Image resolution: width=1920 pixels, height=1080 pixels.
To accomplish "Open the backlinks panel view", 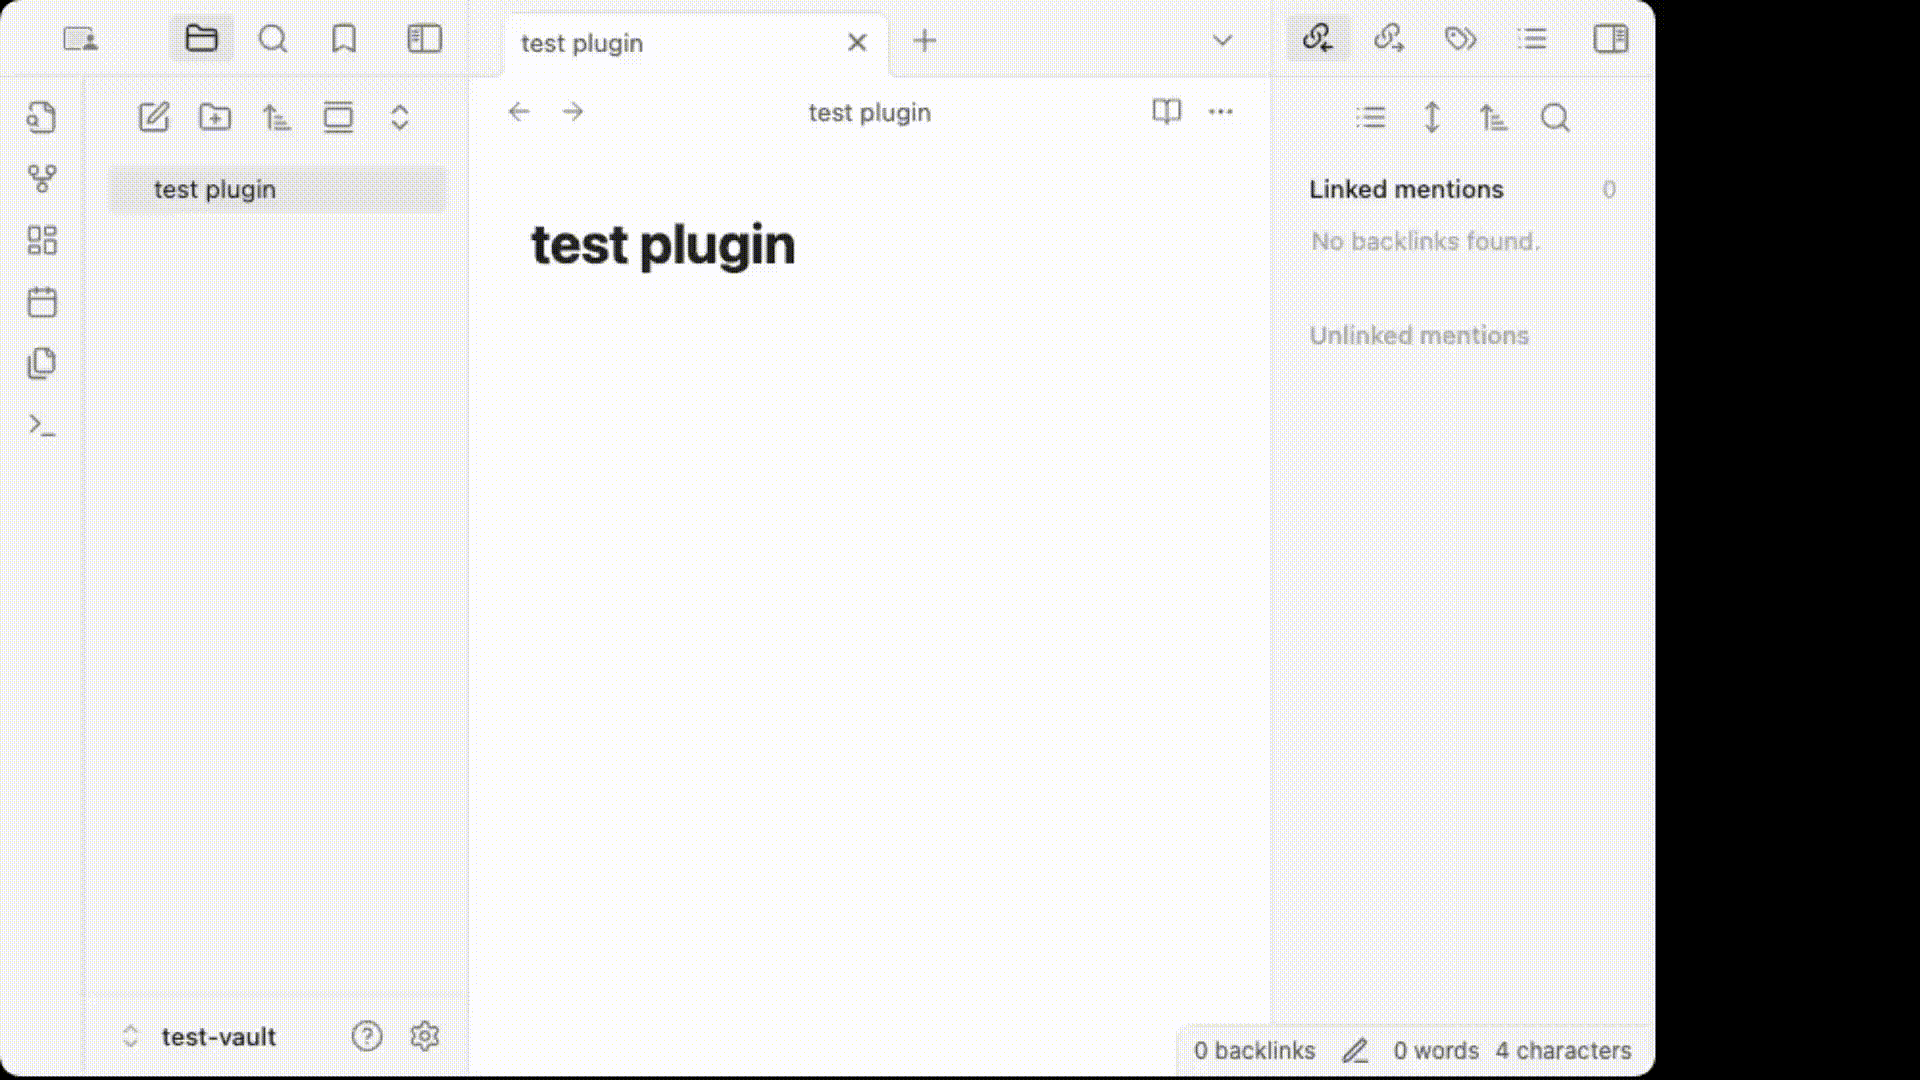I will 1316,40.
